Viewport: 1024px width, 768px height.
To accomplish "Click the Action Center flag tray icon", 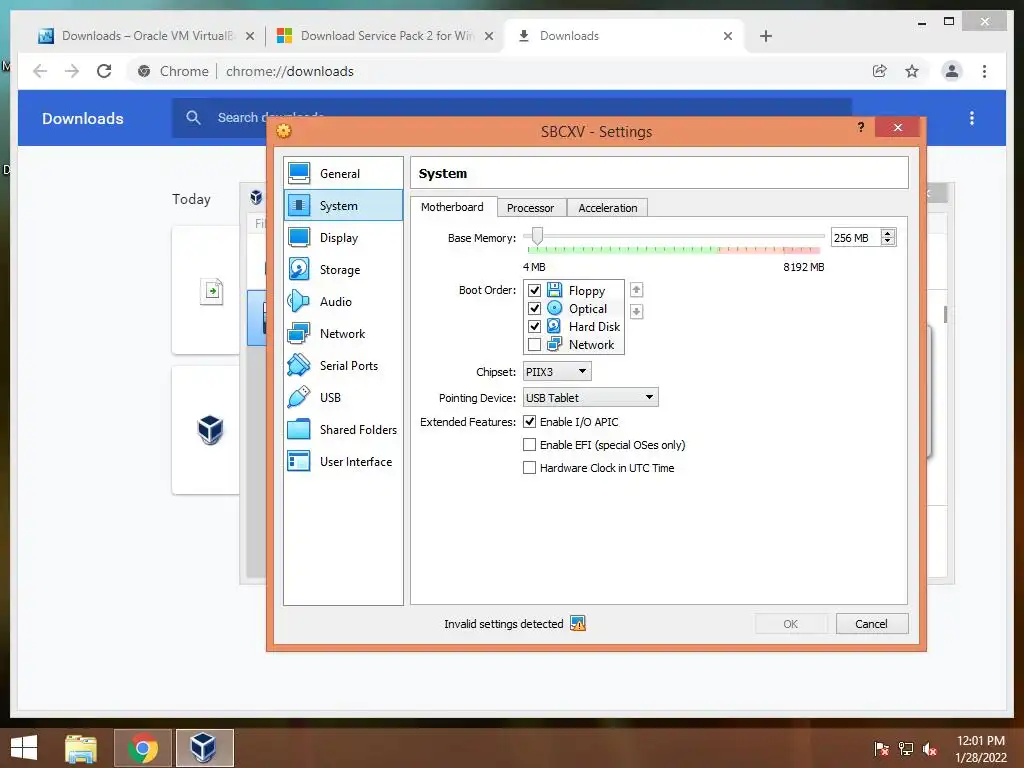I will click(881, 748).
